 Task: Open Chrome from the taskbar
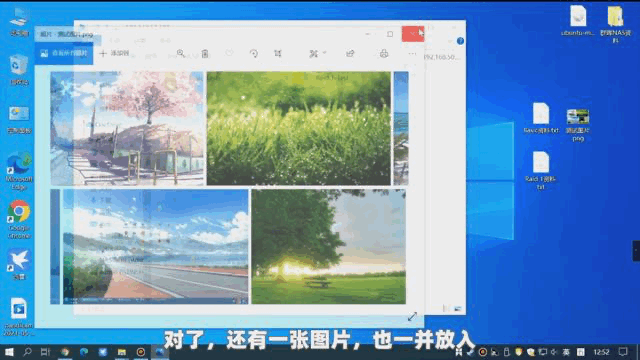65,352
